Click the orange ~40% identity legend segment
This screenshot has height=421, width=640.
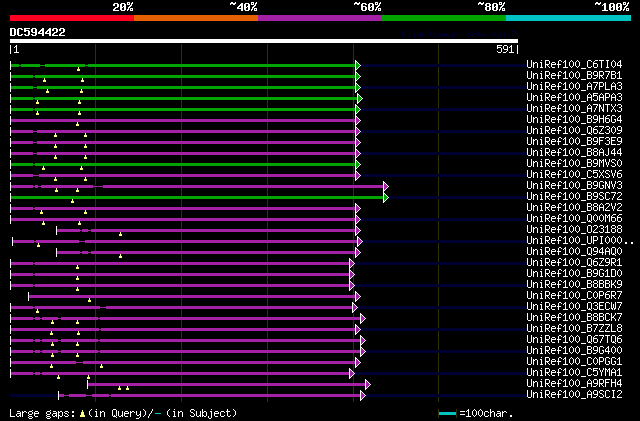(x=196, y=18)
